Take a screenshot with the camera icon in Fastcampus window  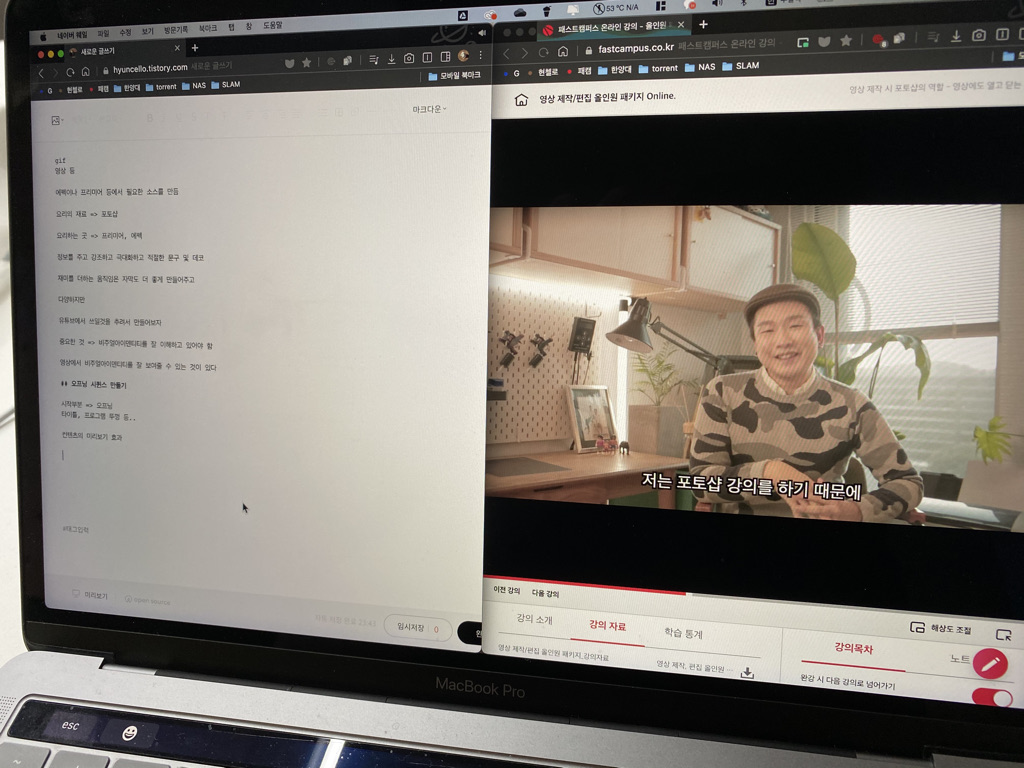coord(978,35)
